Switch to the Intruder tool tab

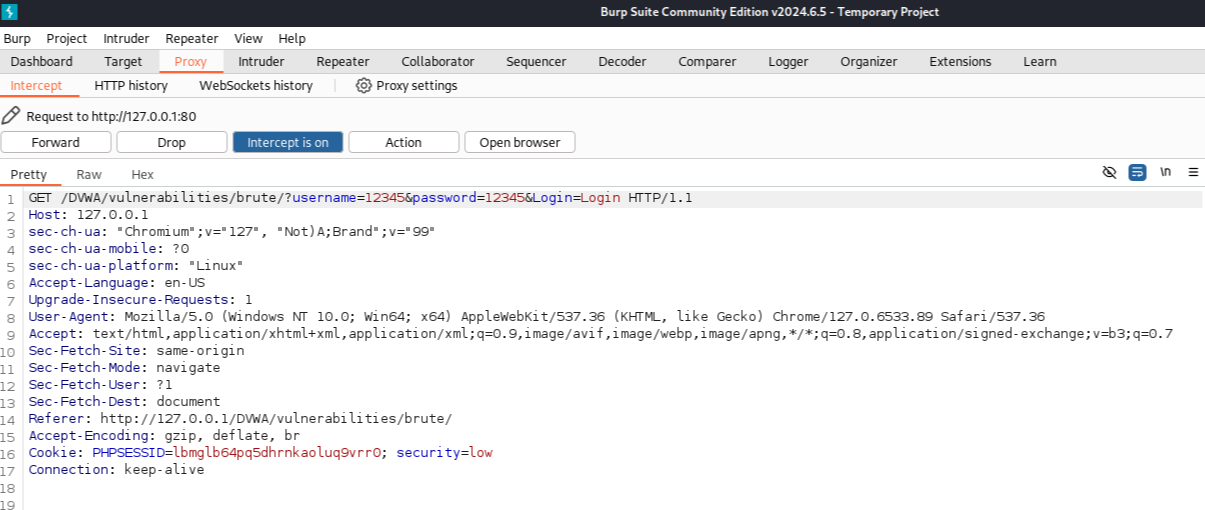tap(261, 61)
